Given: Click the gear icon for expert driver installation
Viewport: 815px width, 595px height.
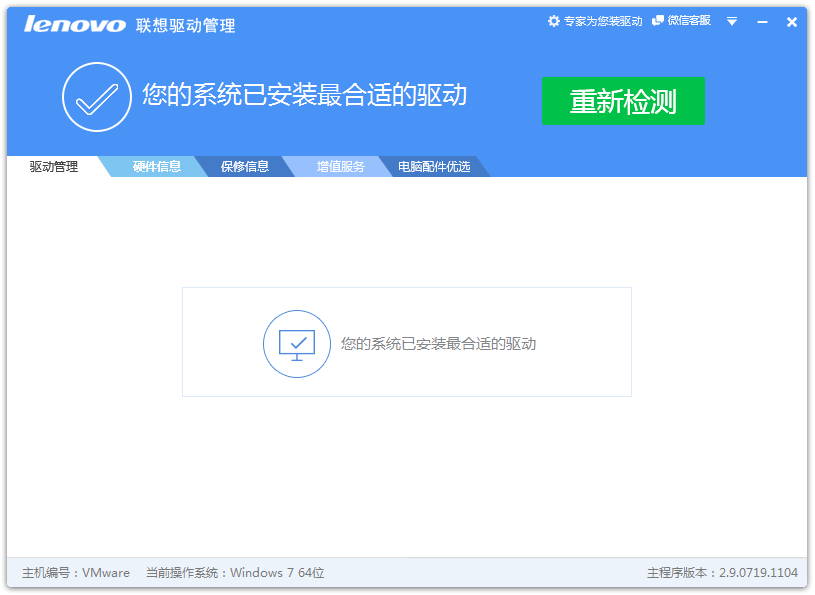Looking at the screenshot, I should [554, 21].
